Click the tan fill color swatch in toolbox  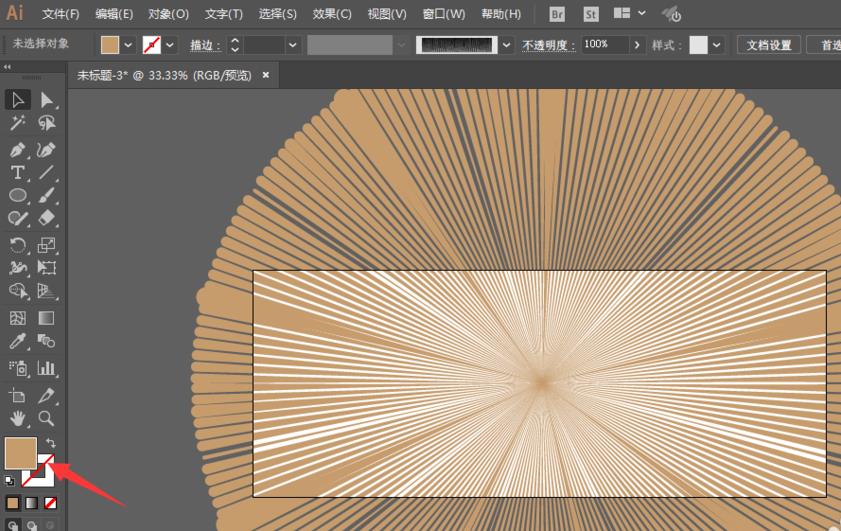click(20, 452)
